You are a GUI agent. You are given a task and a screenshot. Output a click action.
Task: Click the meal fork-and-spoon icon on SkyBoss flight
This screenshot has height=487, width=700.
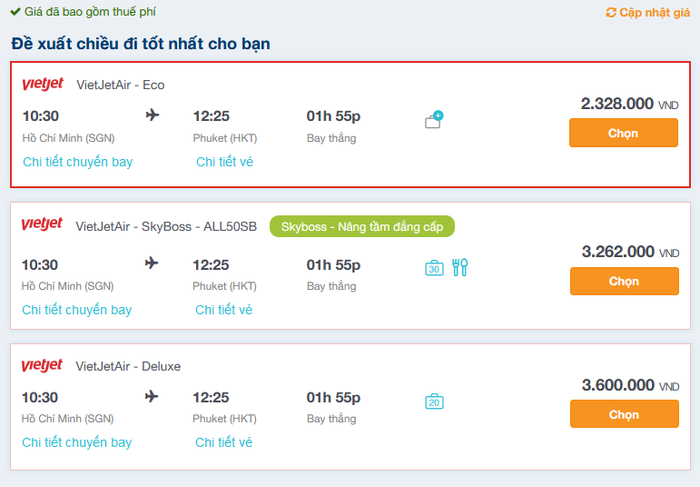(x=460, y=267)
